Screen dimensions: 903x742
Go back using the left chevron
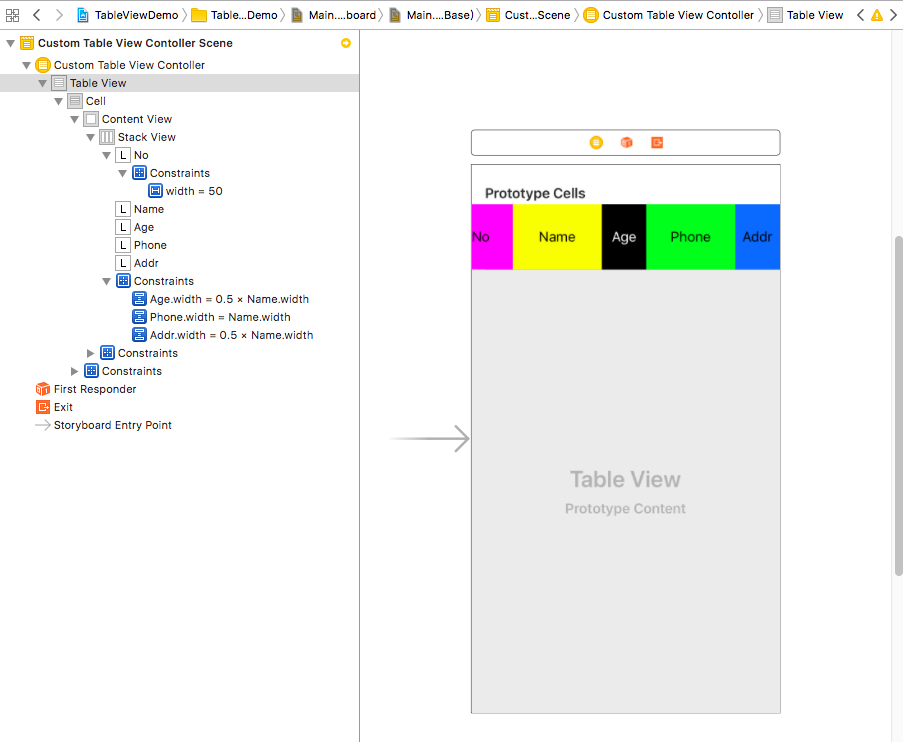coord(37,15)
